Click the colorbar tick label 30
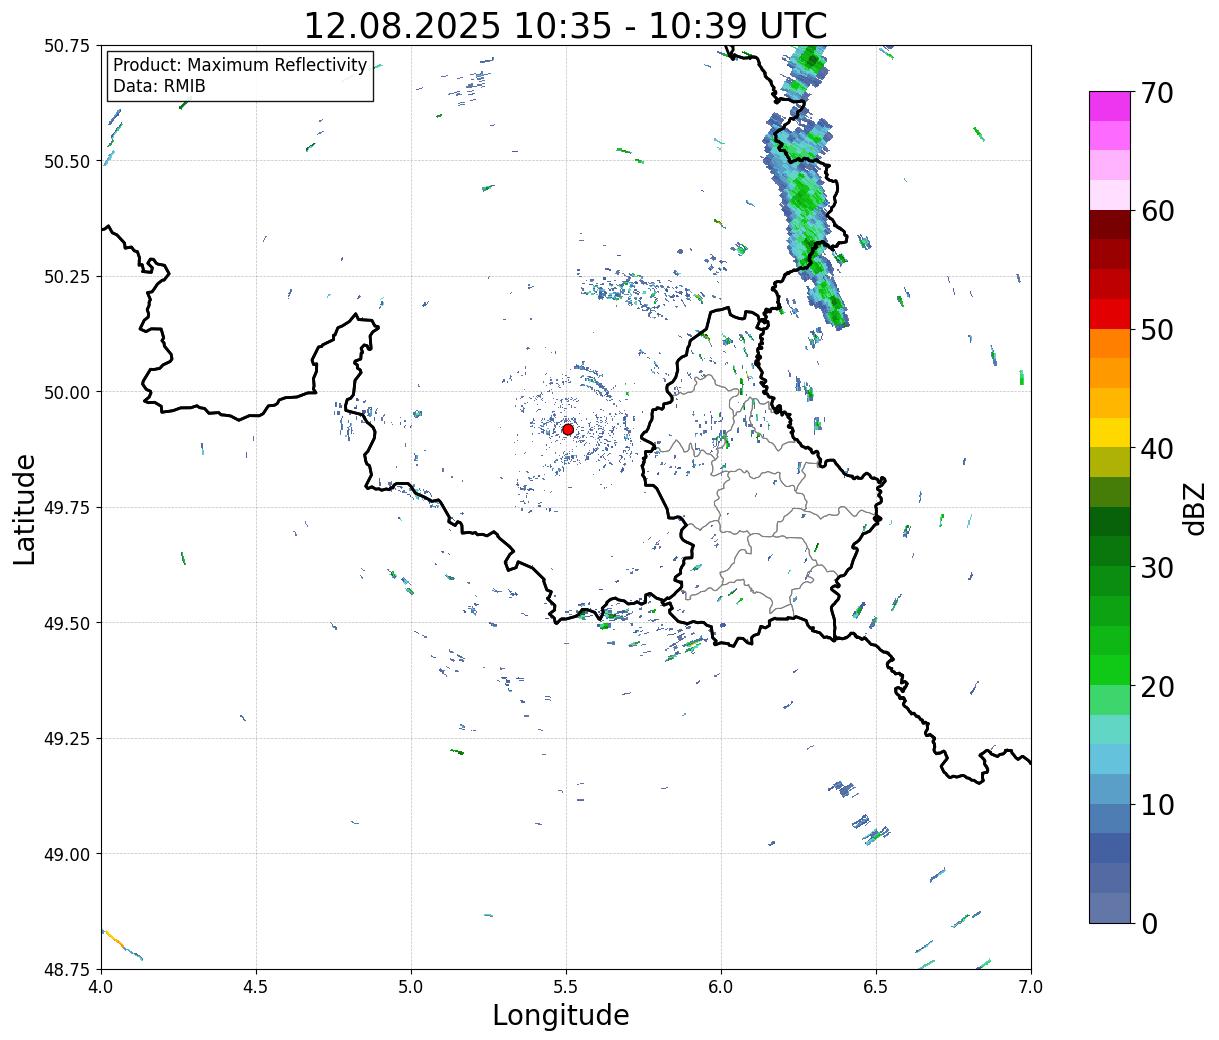Screen dimensions: 1219x1040 click(x=1157, y=568)
